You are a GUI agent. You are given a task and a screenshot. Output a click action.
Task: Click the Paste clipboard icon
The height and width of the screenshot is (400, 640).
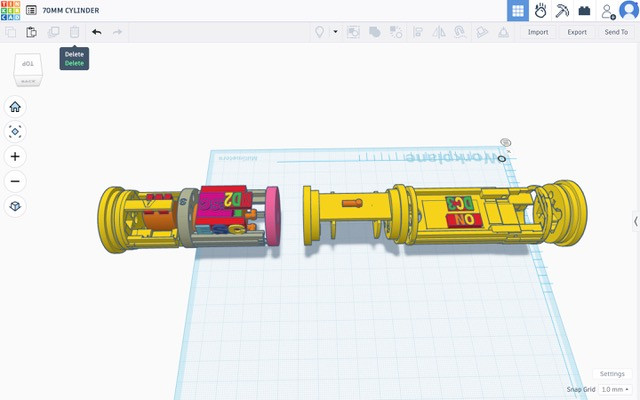31,32
